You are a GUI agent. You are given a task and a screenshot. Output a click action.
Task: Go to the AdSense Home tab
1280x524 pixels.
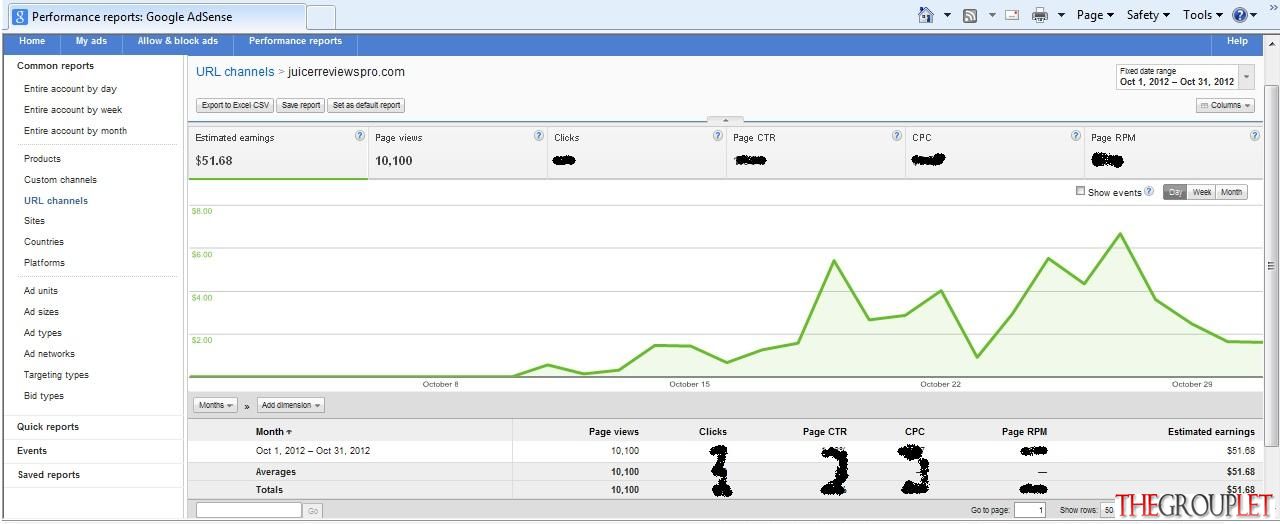point(32,41)
